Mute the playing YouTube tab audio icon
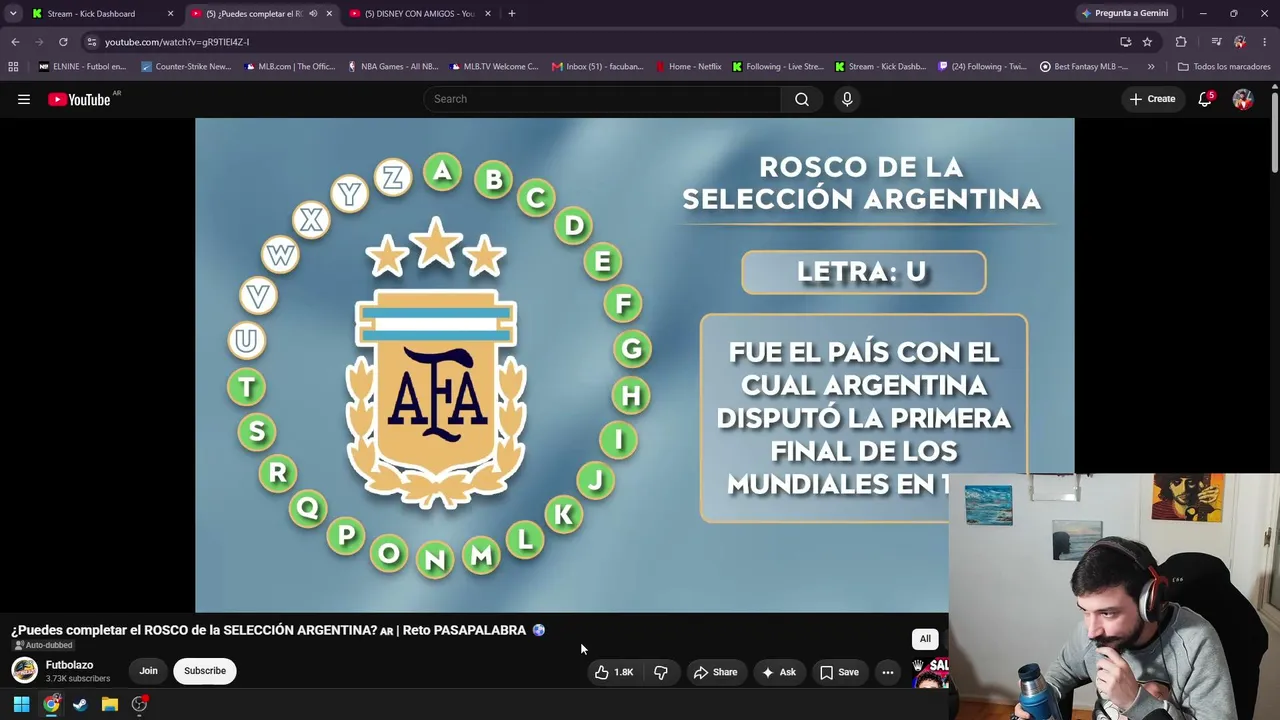 (x=313, y=14)
